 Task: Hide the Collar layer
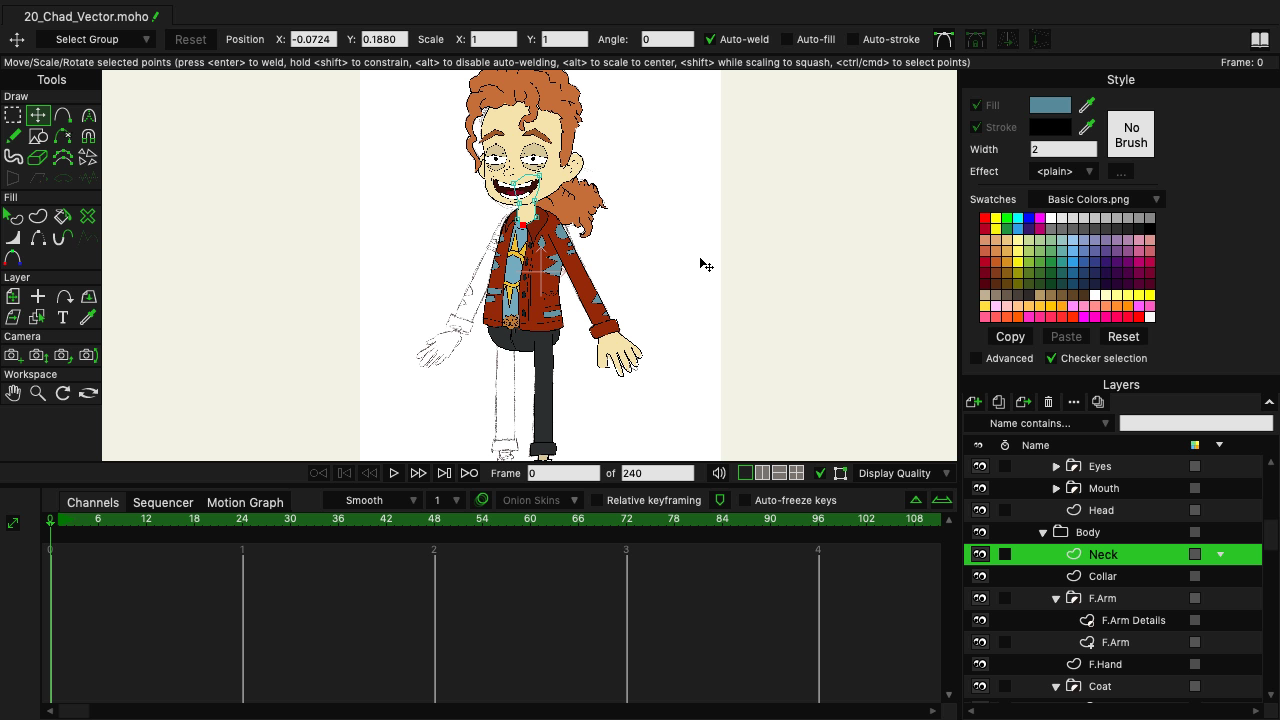[980, 576]
